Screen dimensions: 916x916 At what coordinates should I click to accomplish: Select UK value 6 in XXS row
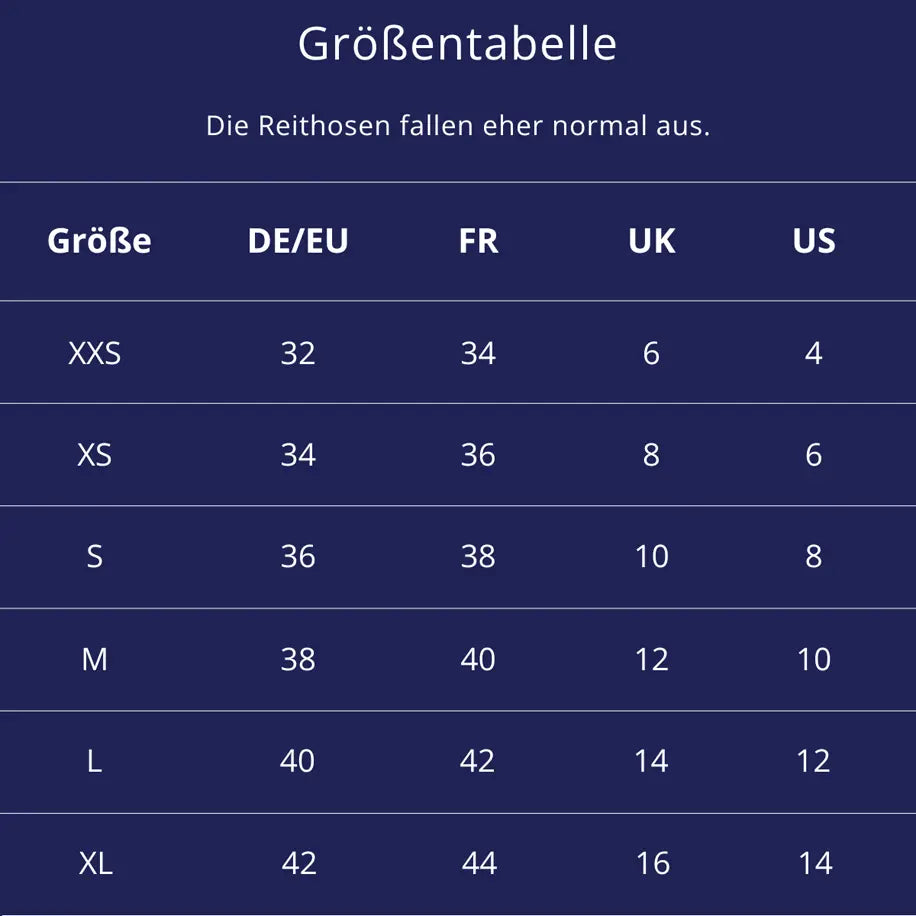[651, 353]
